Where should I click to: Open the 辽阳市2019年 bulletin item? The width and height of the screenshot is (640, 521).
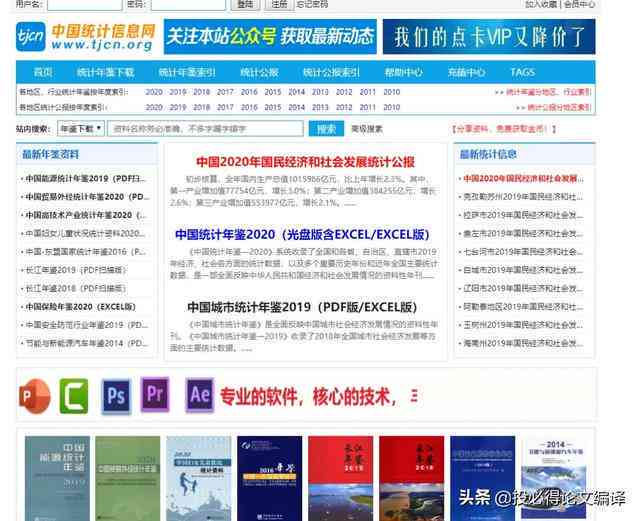pos(522,288)
